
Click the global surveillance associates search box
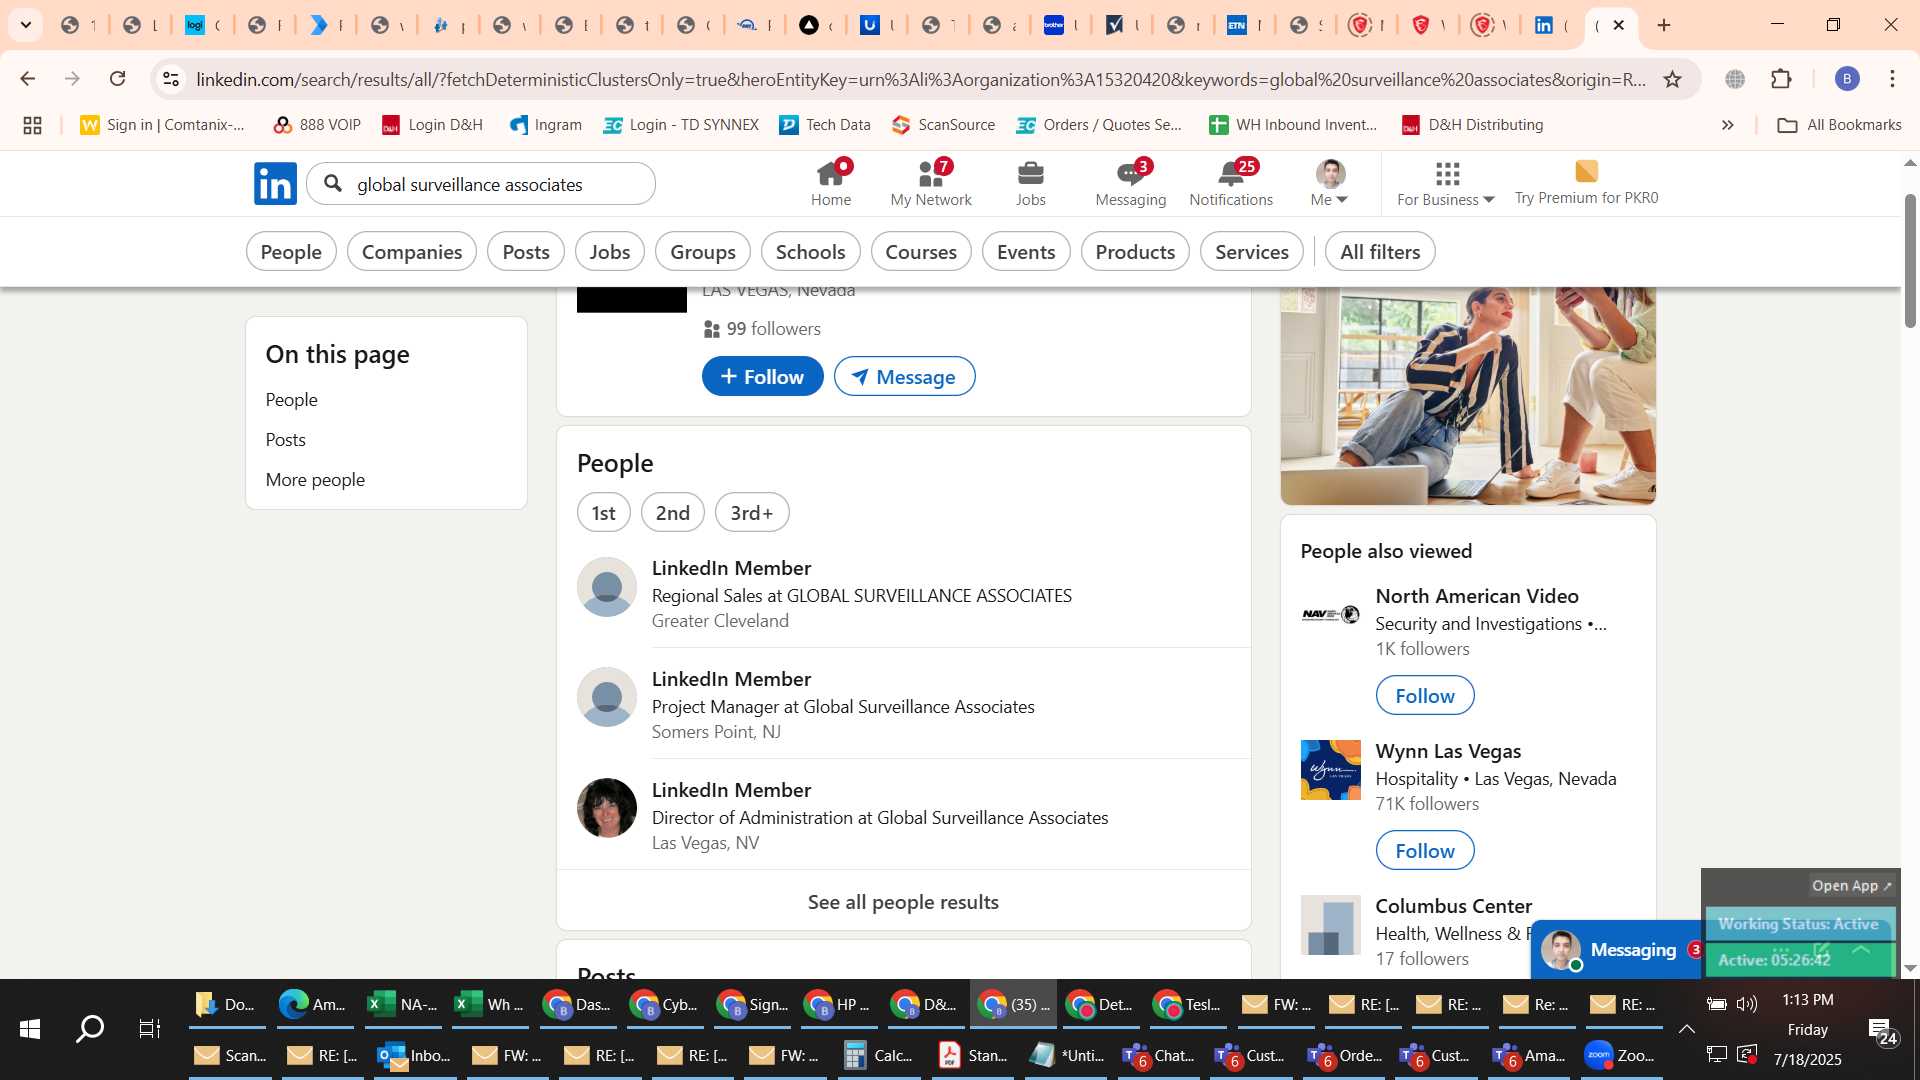[481, 184]
